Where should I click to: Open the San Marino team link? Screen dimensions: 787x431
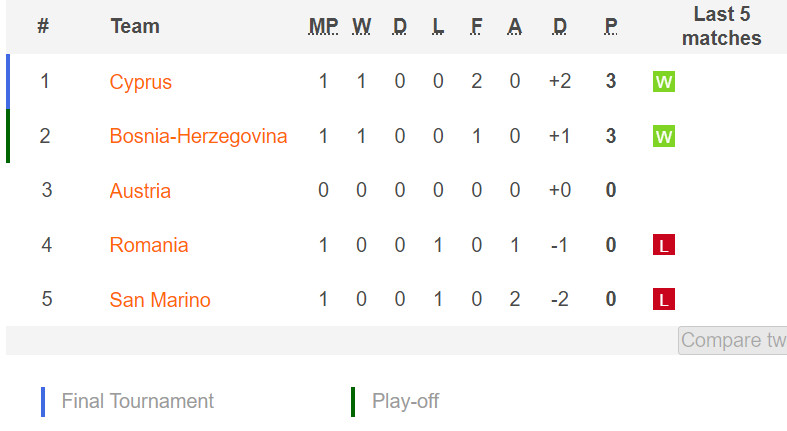160,300
